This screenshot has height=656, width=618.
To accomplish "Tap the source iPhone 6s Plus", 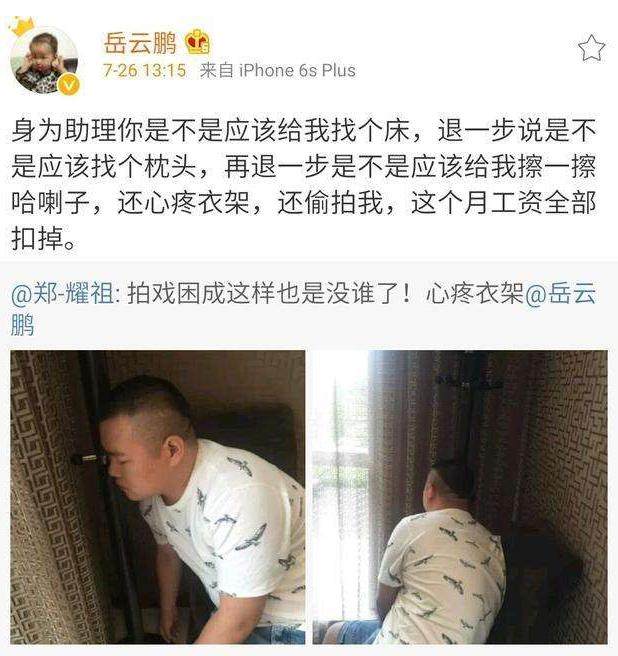I will (x=297, y=70).
